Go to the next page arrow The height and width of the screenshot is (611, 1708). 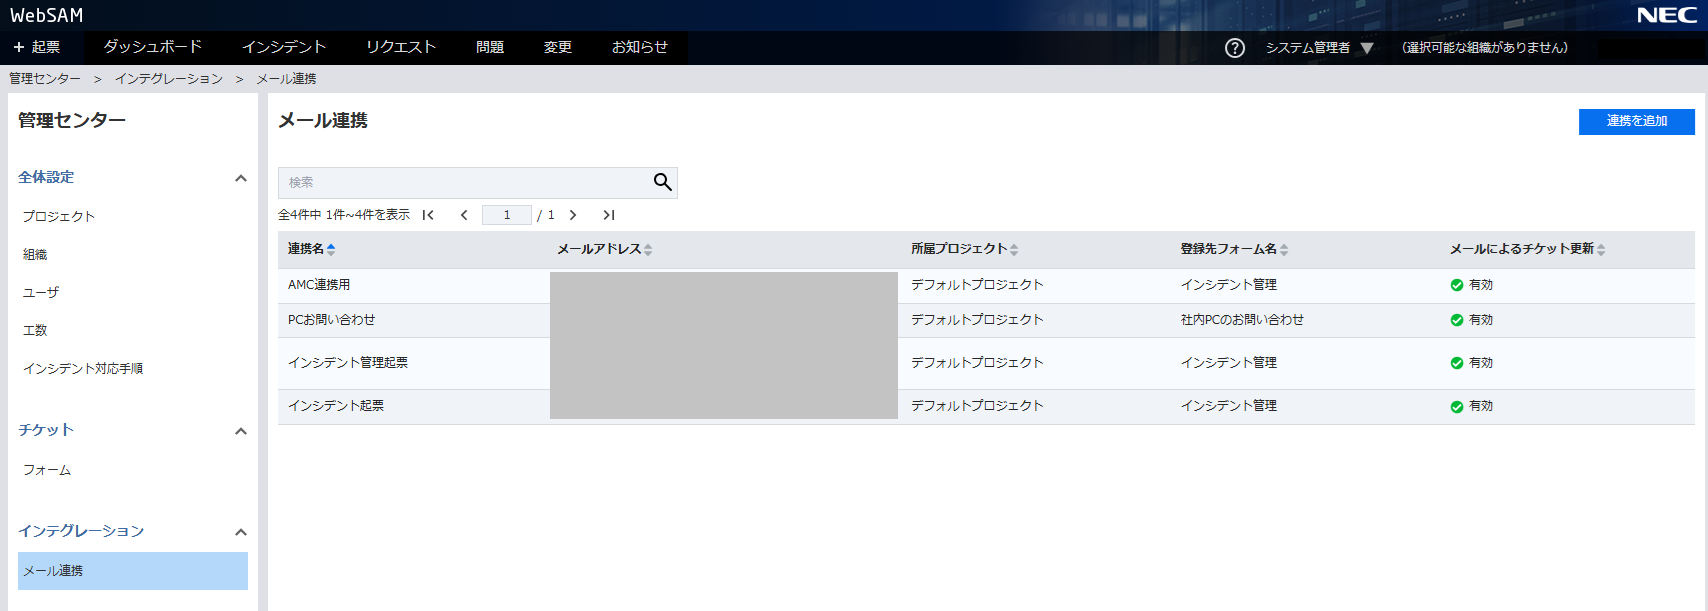(x=573, y=215)
